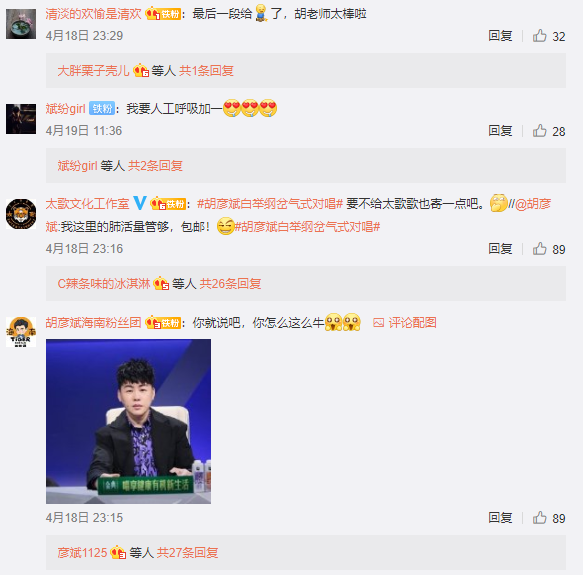Screen dimensions: 583x575
Task: Expand 共27条回复 replies
Action: 187,553
